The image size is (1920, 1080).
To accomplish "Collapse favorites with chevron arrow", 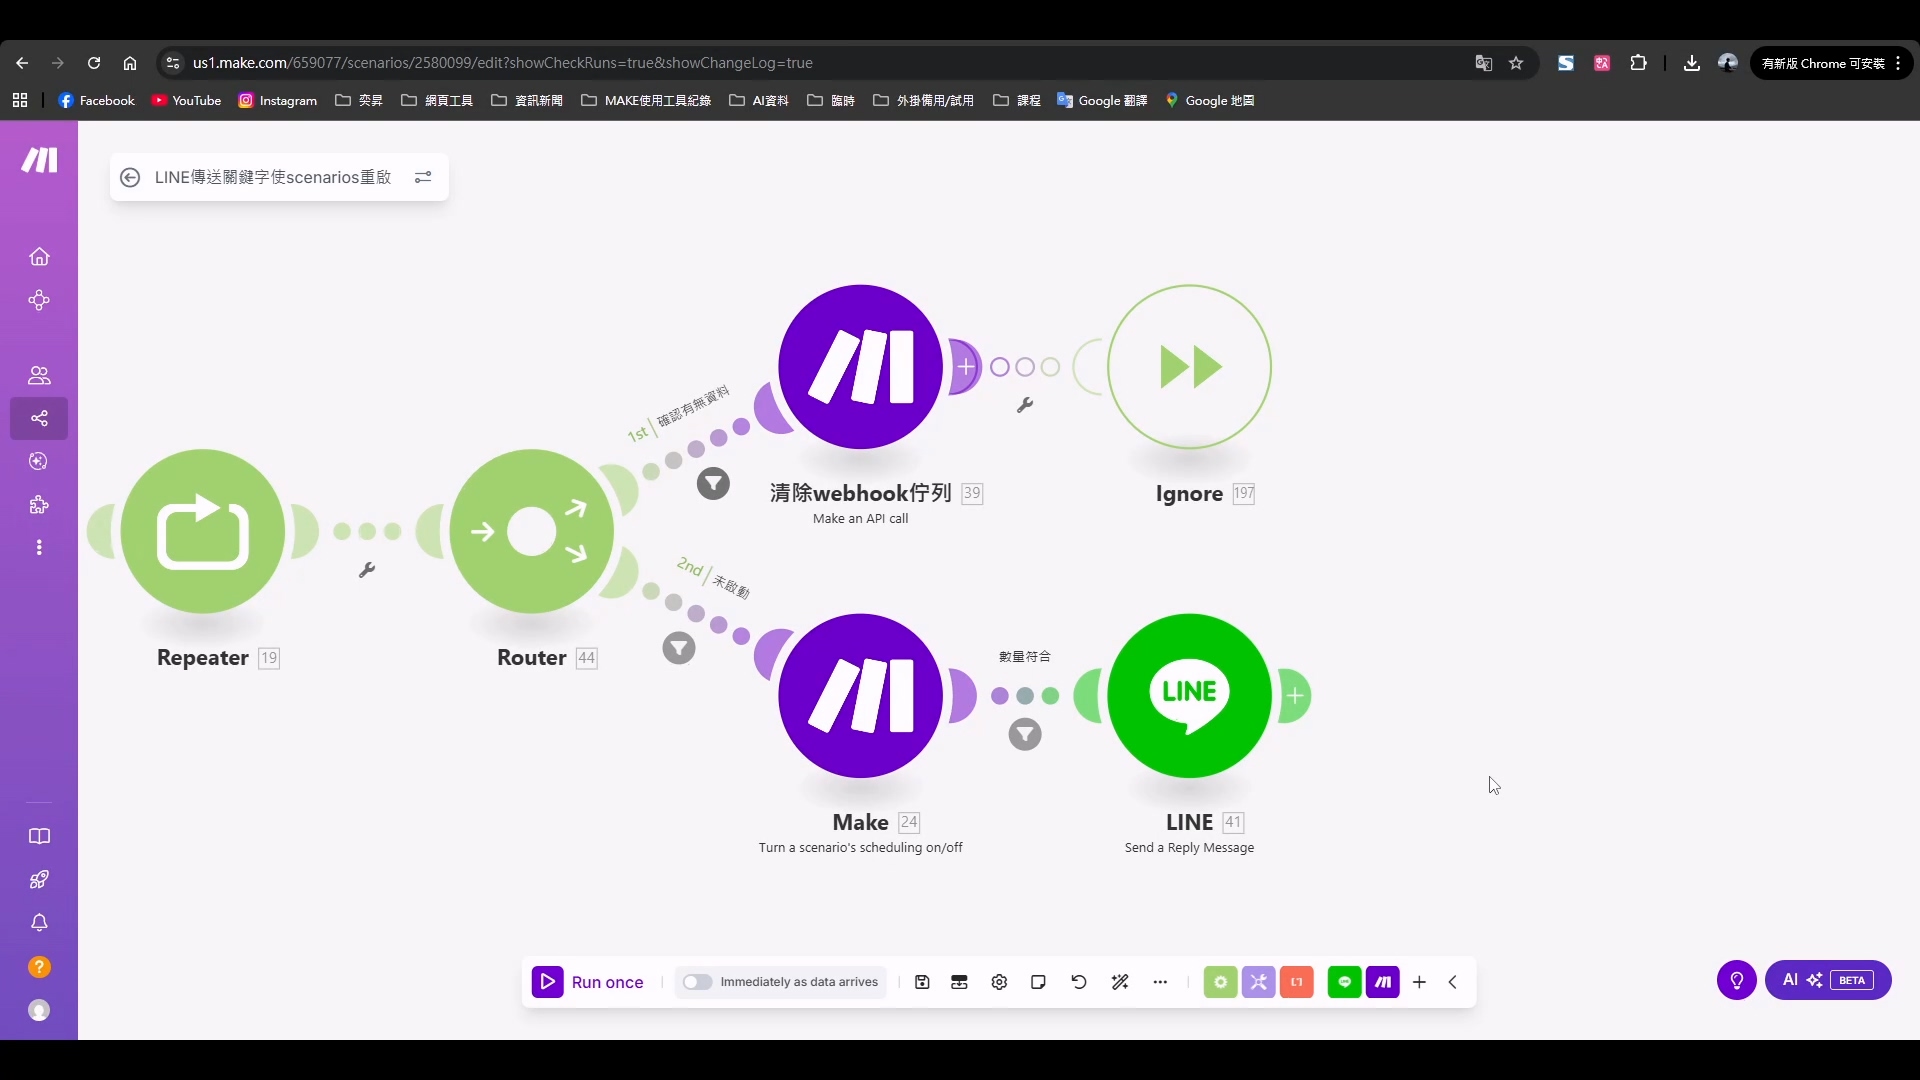I will 1453,982.
